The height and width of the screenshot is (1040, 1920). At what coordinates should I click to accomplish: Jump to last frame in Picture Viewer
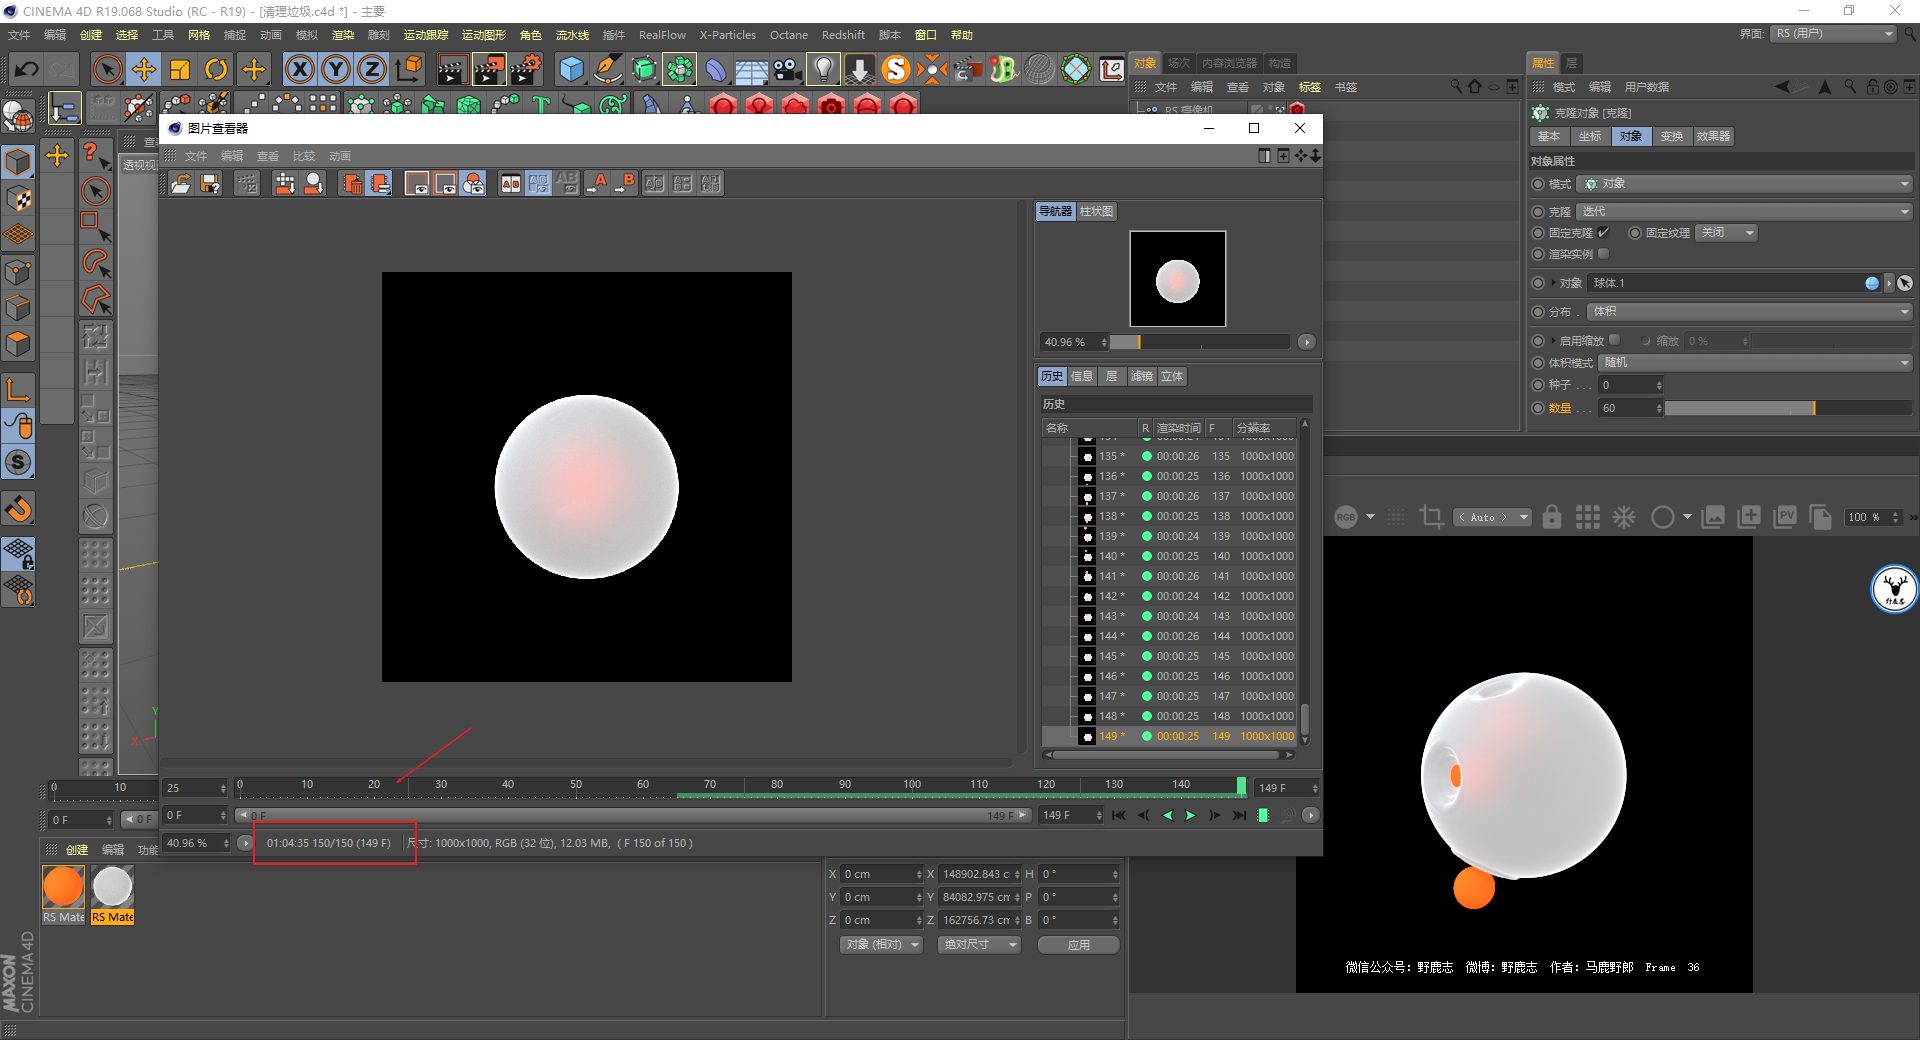1239,815
